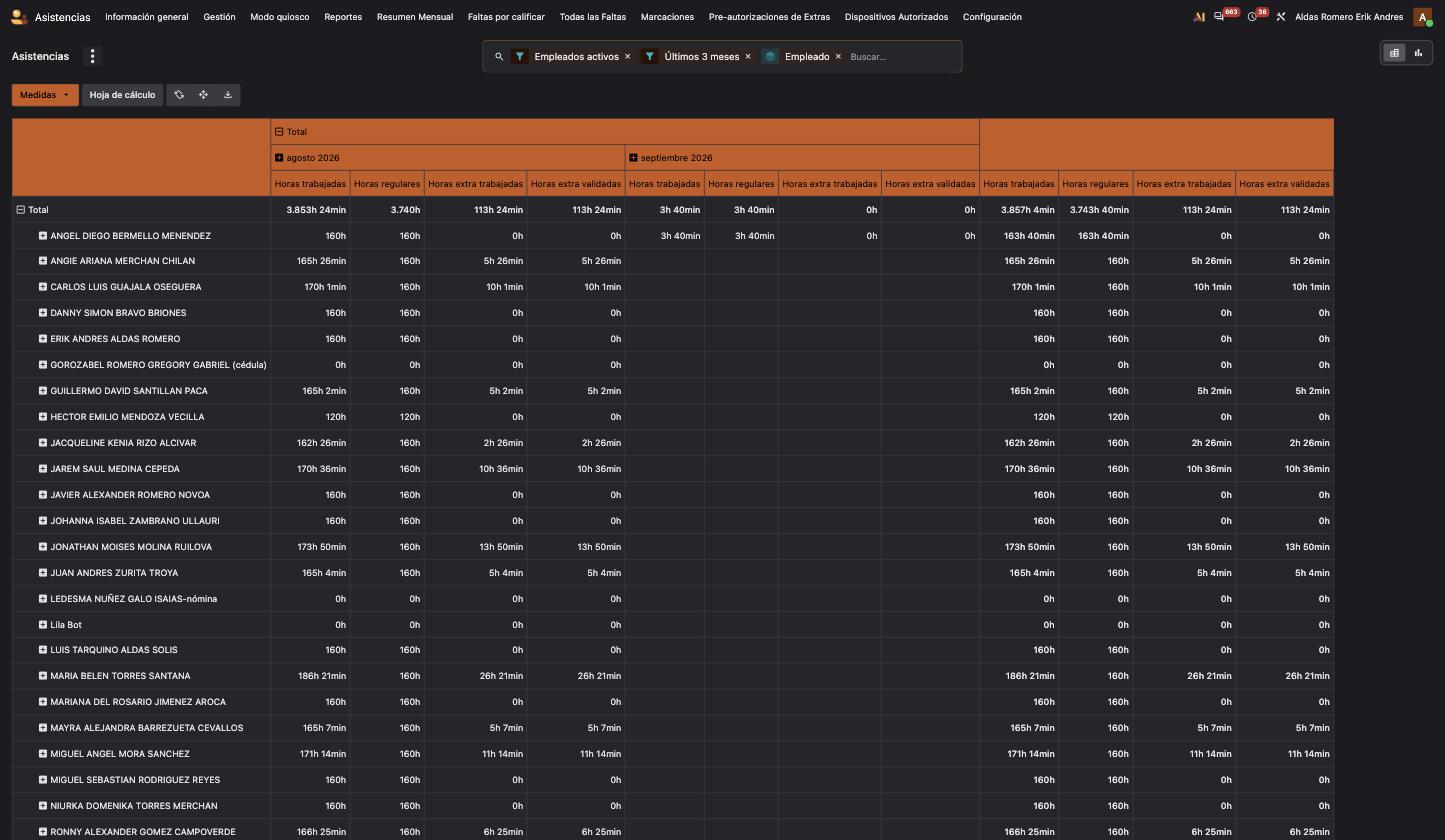The width and height of the screenshot is (1445, 840).
Task: Flip axis with the swap icon
Action: [179, 95]
